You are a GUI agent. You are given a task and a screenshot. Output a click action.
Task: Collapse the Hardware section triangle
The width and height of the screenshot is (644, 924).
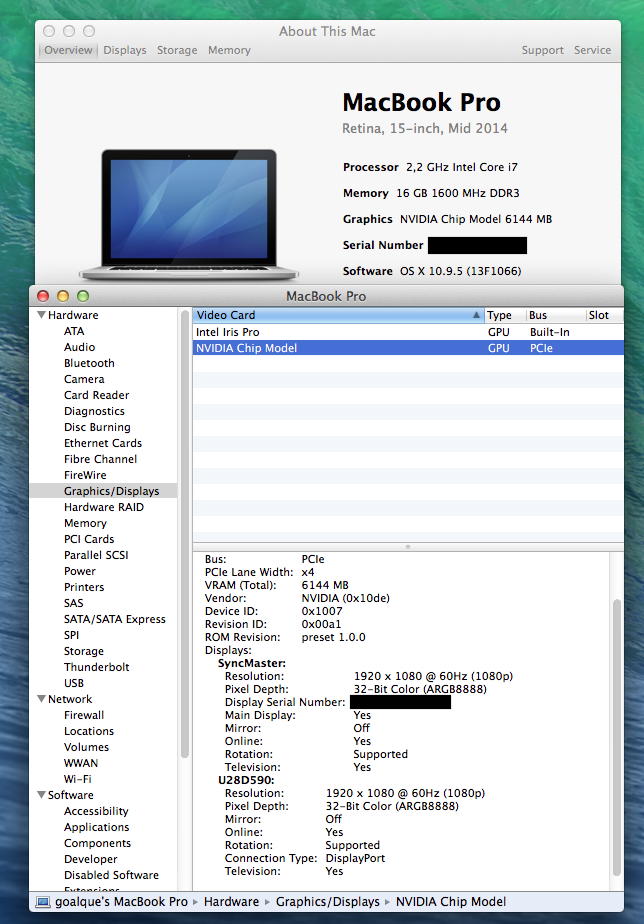click(41, 315)
